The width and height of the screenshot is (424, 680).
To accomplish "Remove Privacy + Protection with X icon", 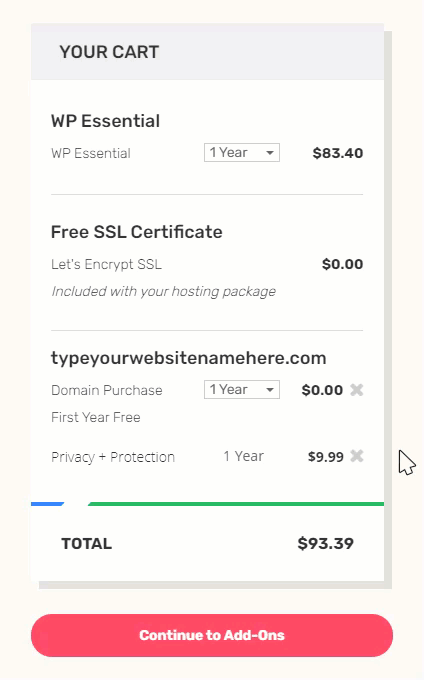I will 356,456.
